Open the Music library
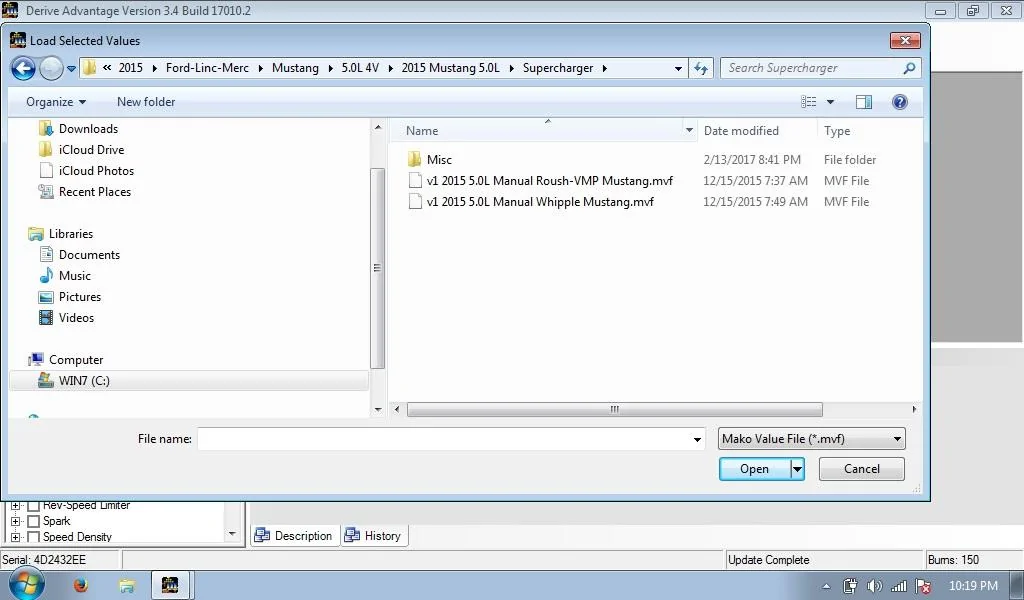Screen dimensions: 1024x600 (x=74, y=276)
